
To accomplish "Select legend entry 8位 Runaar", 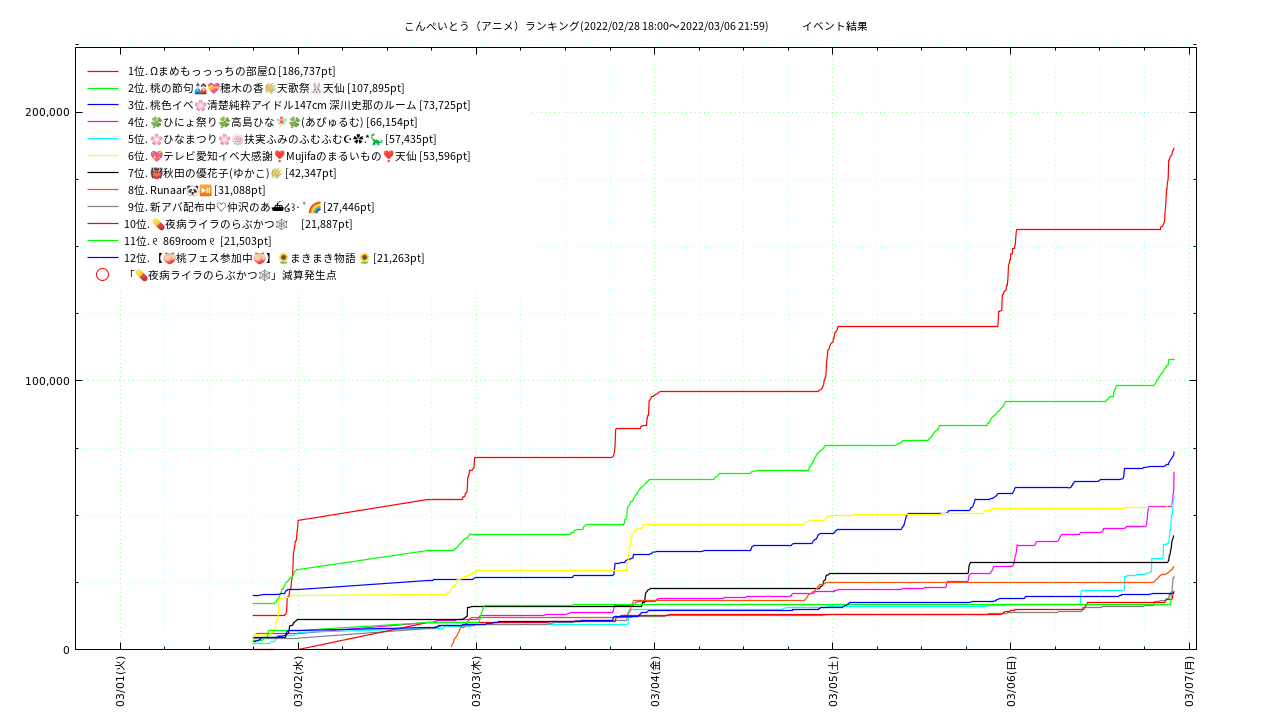I will tap(196, 190).
